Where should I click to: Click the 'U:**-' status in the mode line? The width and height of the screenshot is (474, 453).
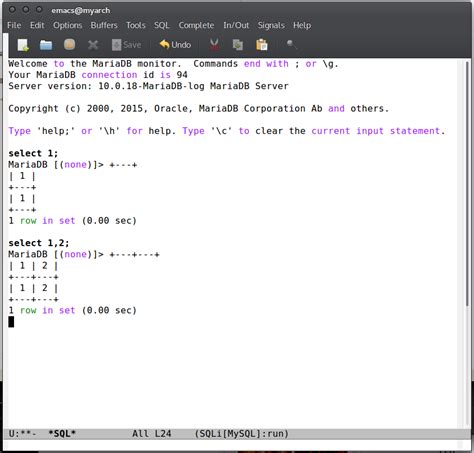pos(23,434)
